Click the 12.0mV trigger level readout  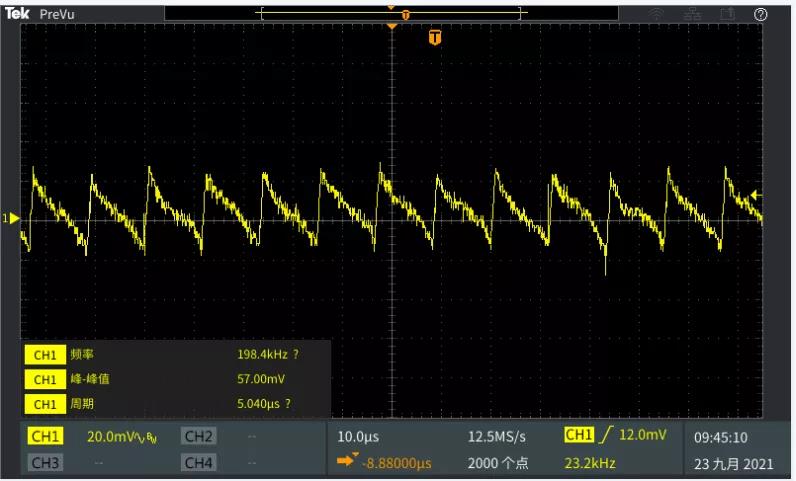click(642, 435)
